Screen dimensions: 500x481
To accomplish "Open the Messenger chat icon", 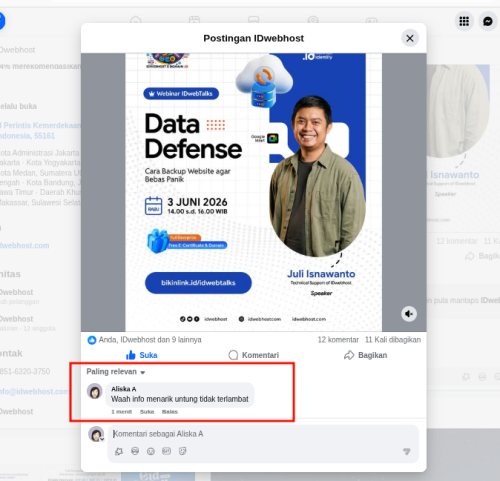I will [488, 21].
